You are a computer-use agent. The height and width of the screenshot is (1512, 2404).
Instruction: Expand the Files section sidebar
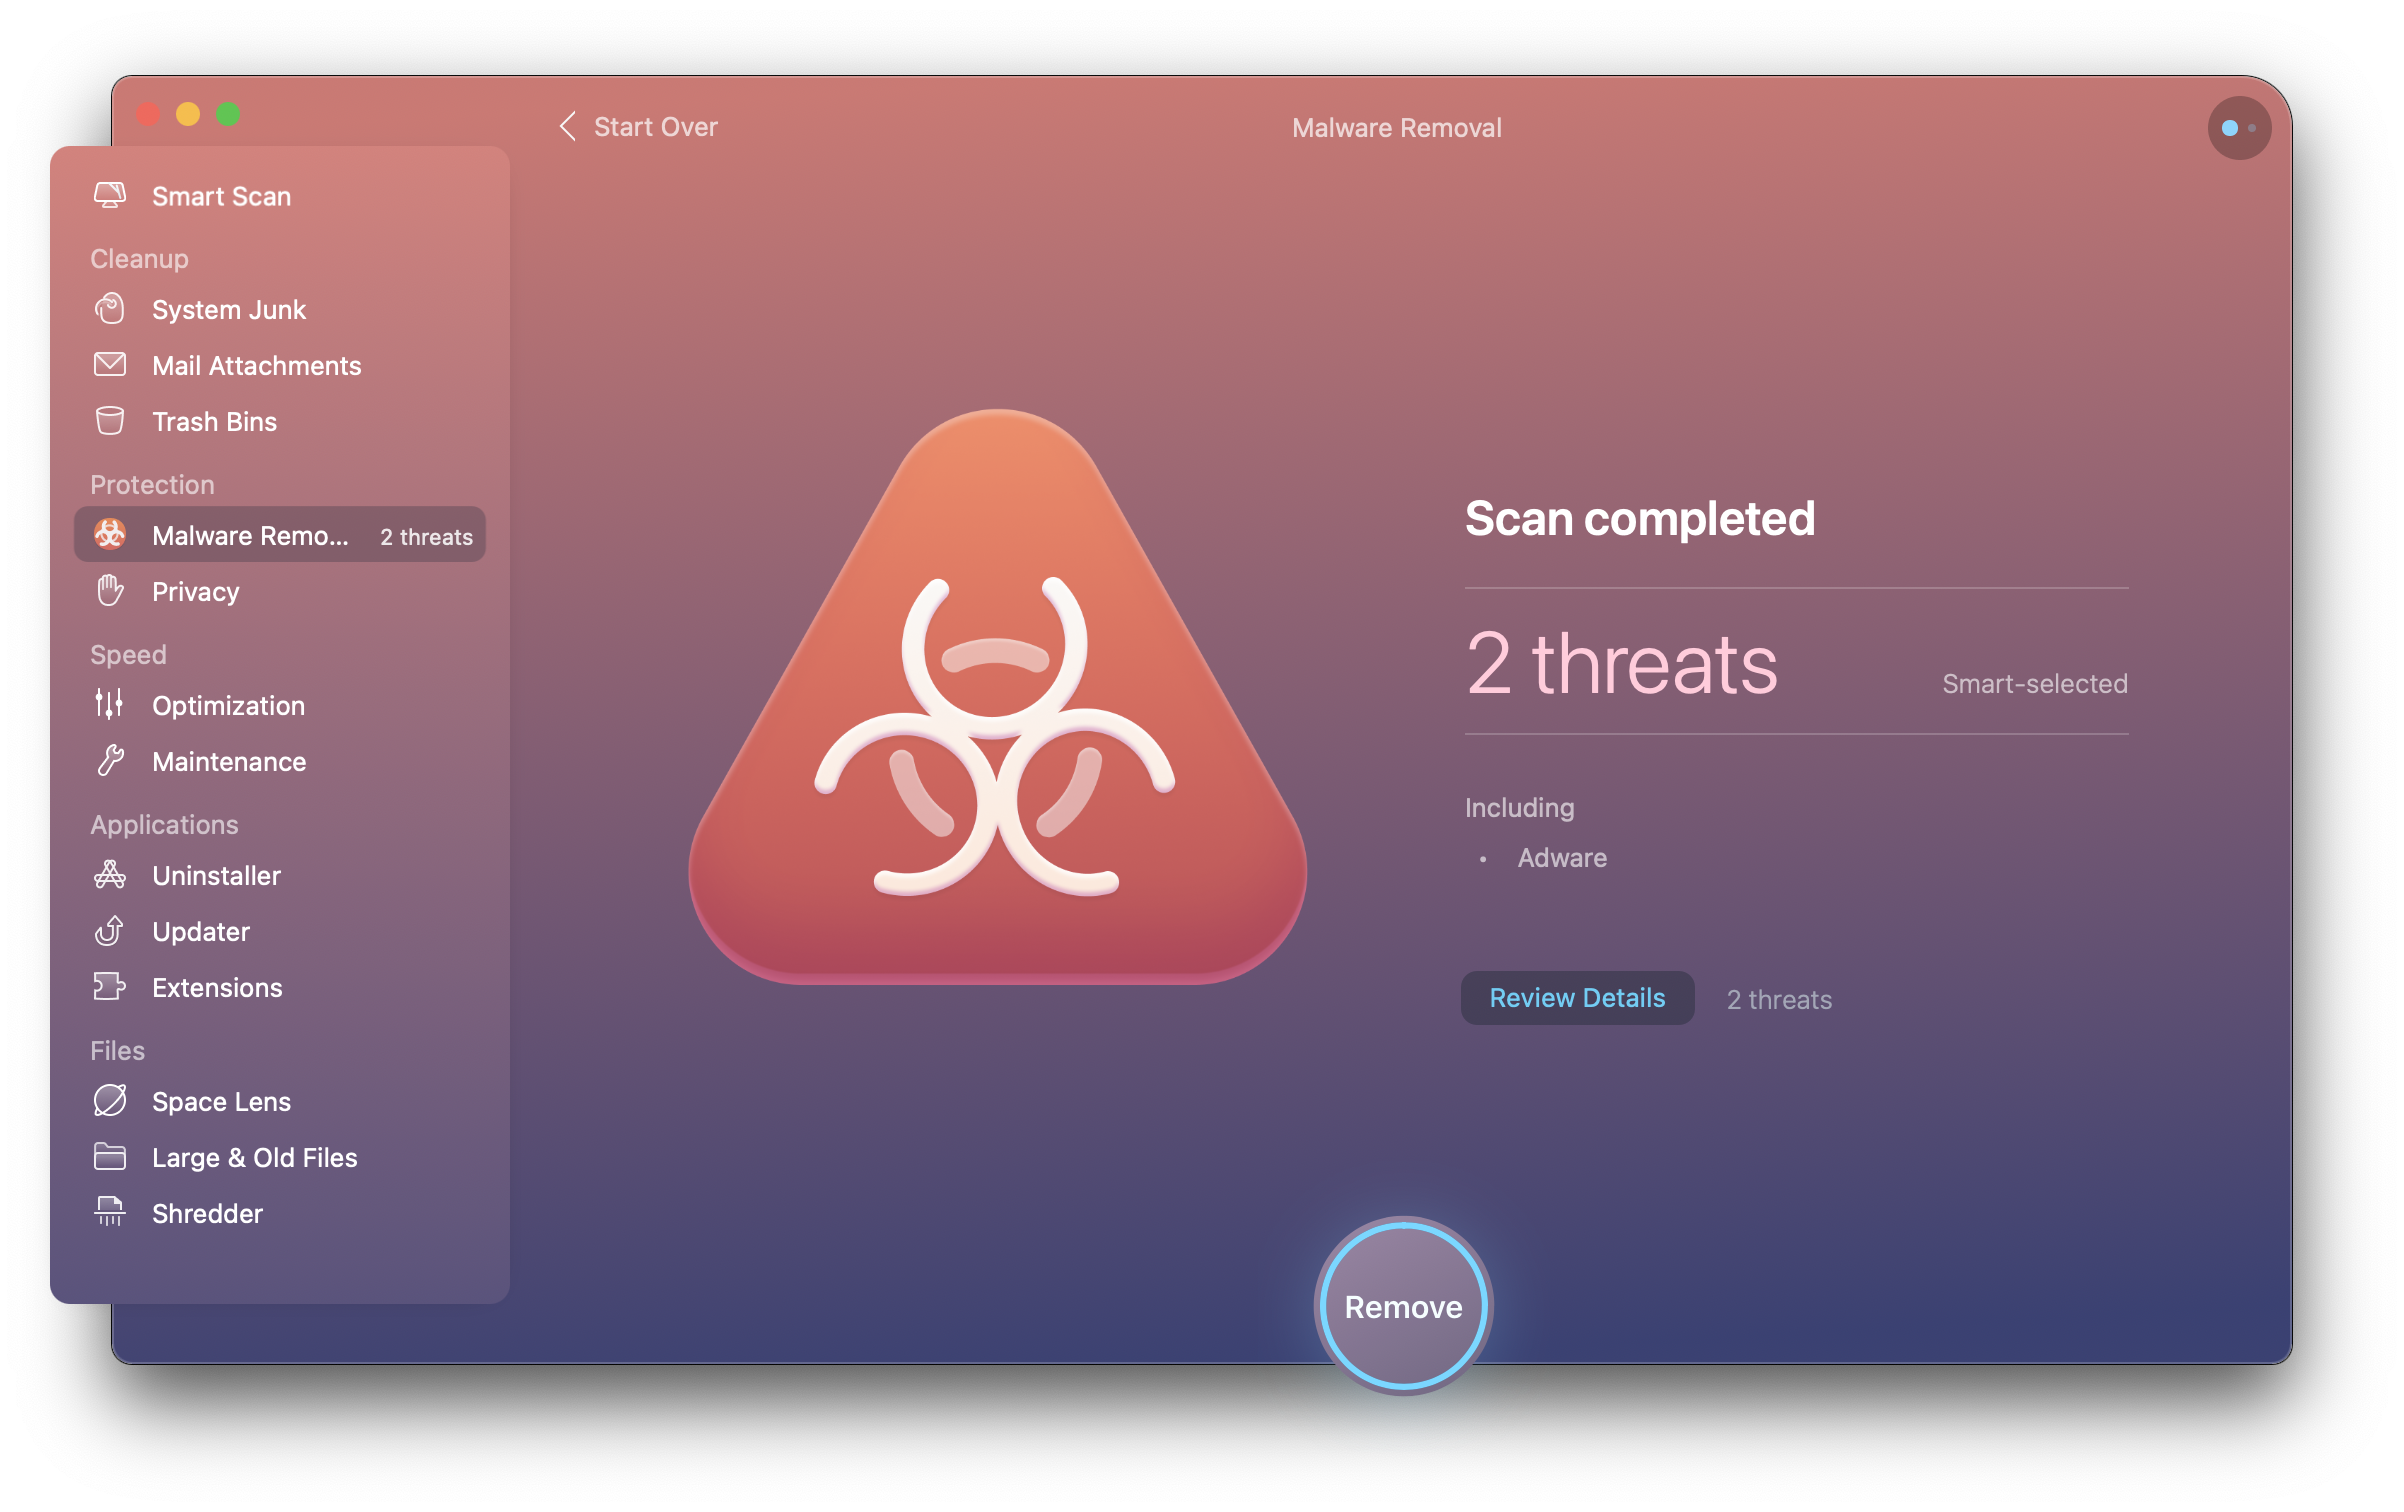118,1047
